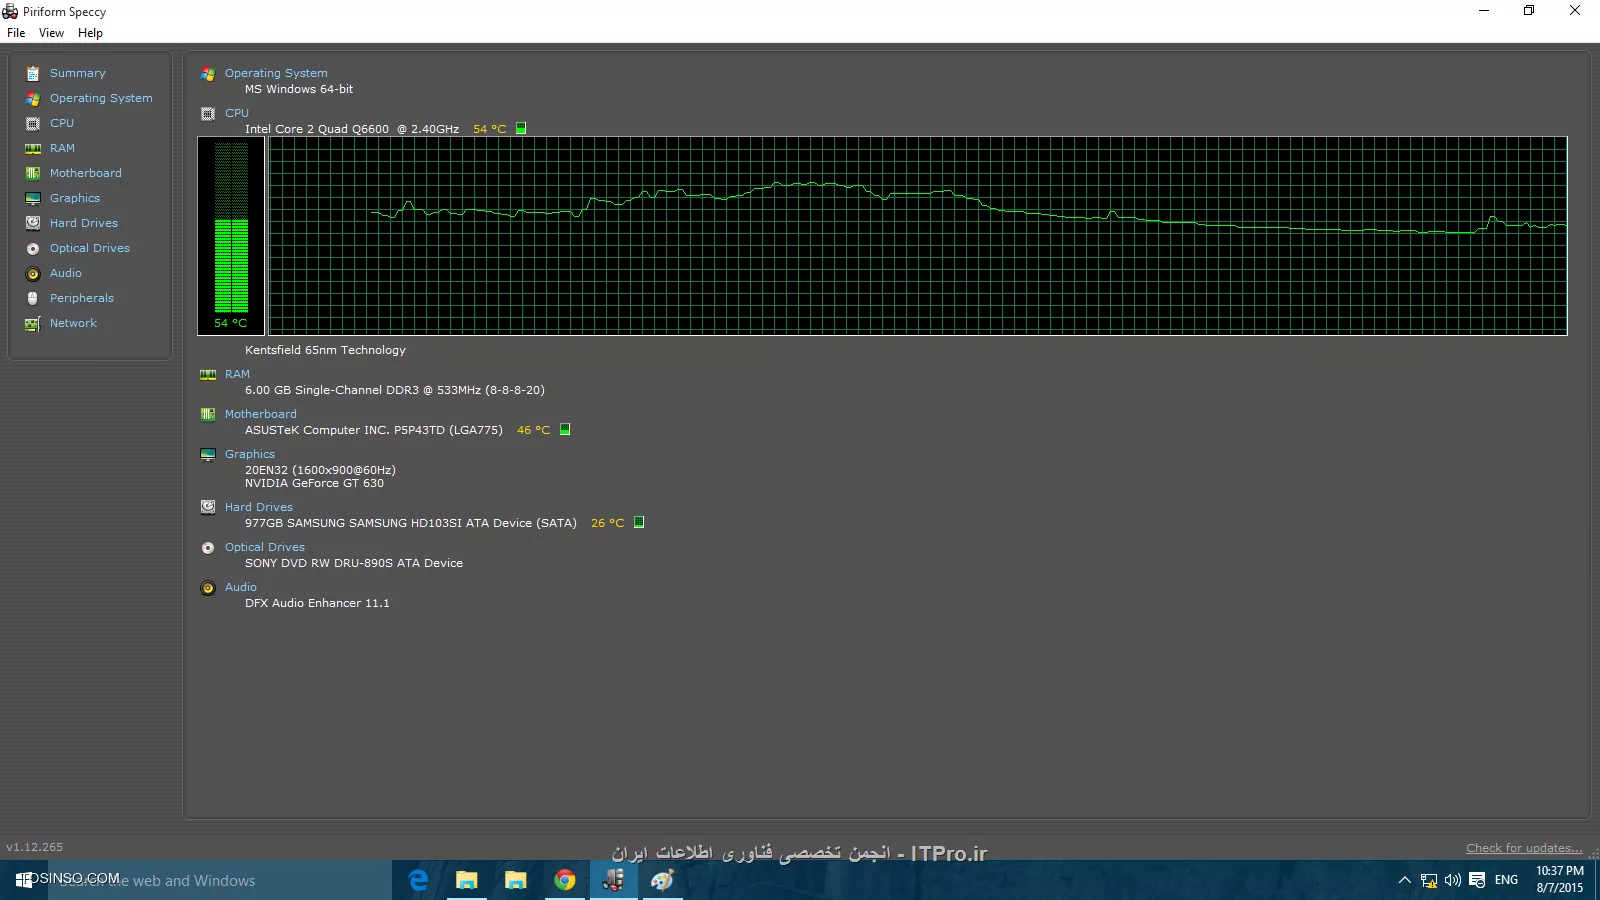Click the CPU temperature bar gauge
Viewport: 1600px width, 900px height.
pyautogui.click(x=231, y=236)
